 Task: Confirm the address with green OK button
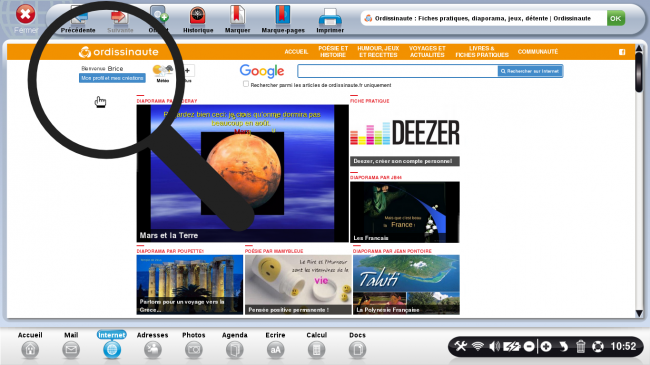click(616, 18)
